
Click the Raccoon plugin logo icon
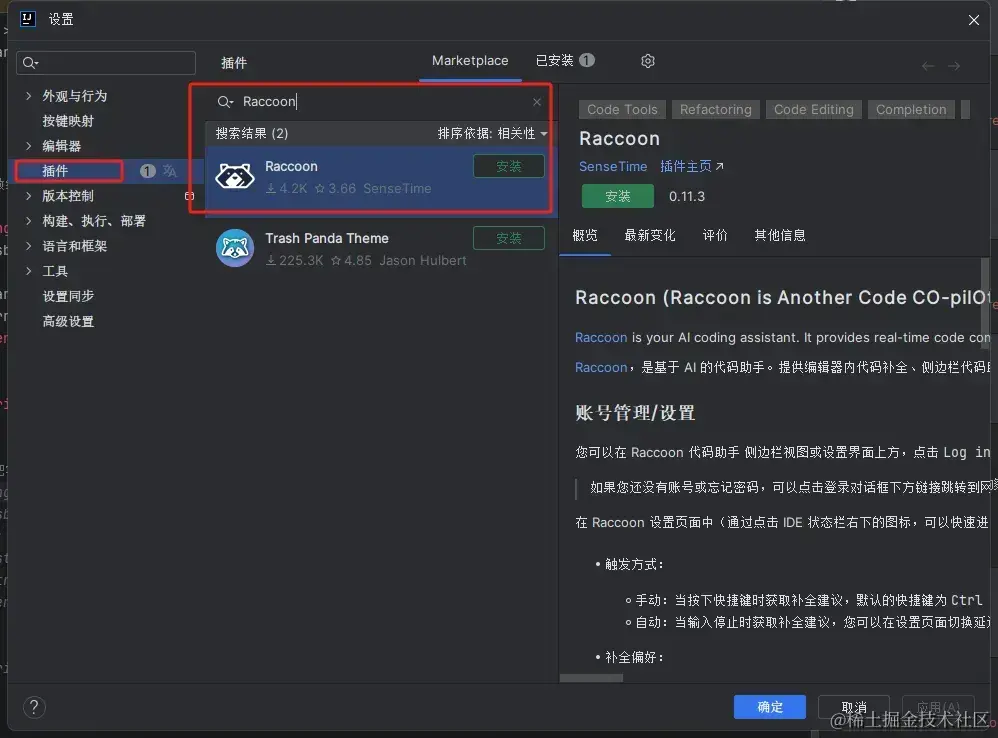click(x=235, y=176)
